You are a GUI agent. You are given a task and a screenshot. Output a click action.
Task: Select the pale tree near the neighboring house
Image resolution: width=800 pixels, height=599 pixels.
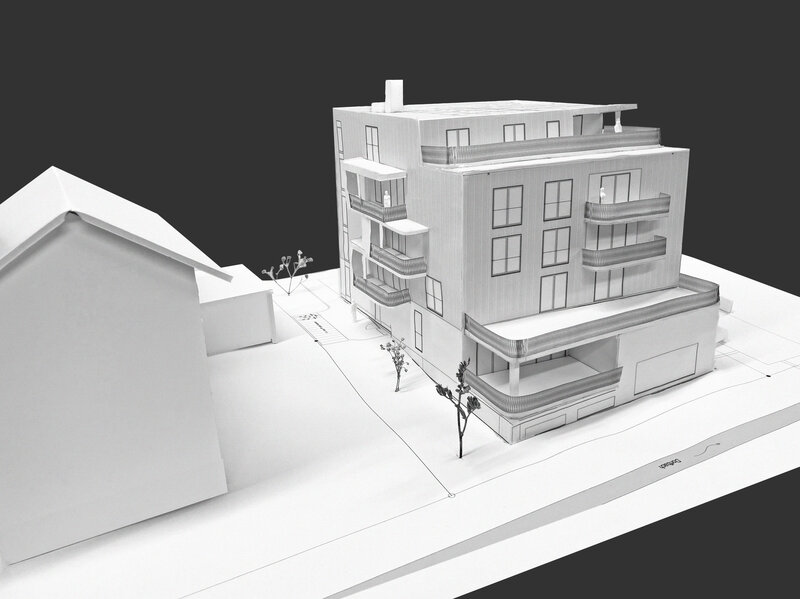[287, 271]
